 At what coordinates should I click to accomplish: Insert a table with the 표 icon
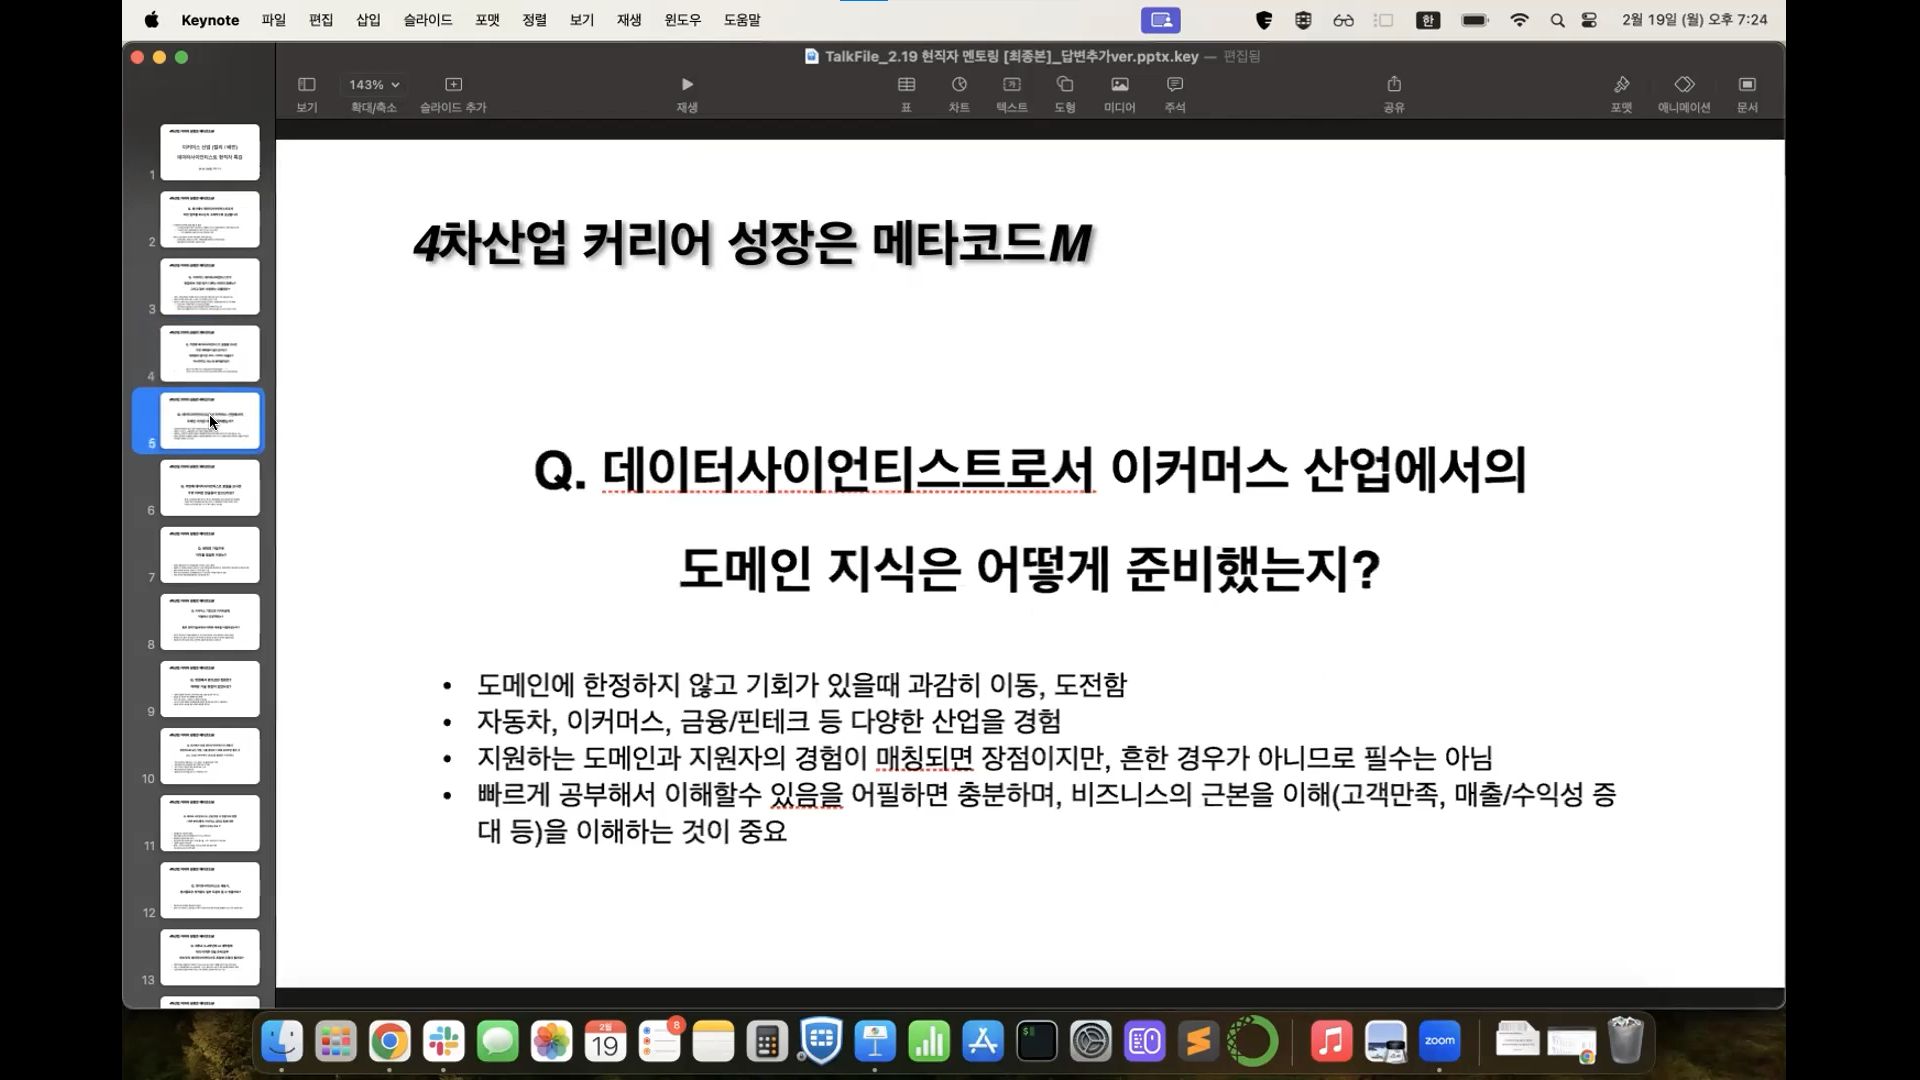coord(906,85)
